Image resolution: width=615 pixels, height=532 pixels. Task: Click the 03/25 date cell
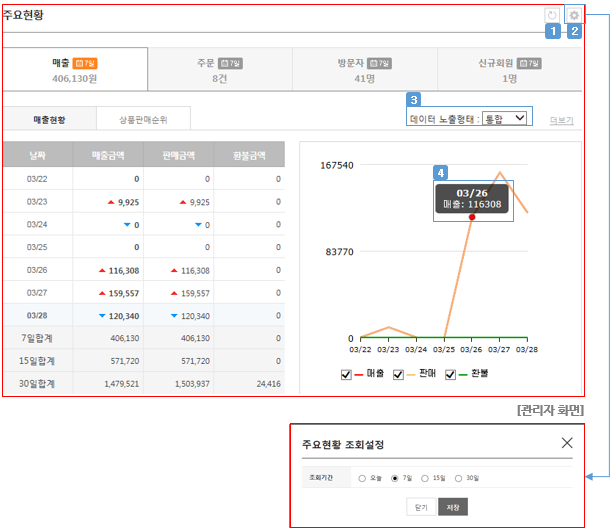click(x=37, y=247)
